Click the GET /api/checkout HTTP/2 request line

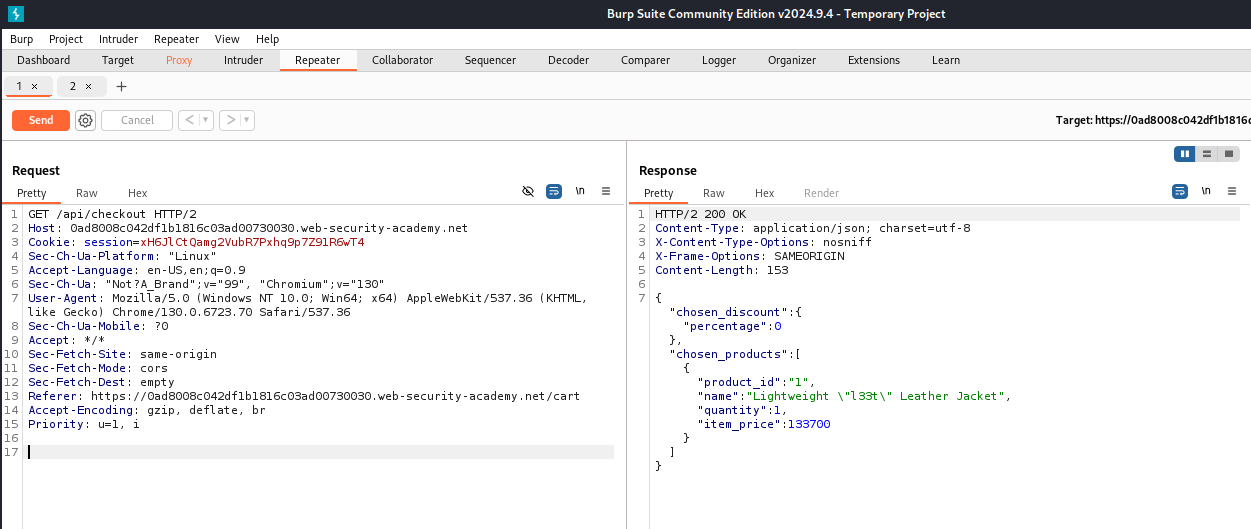112,214
